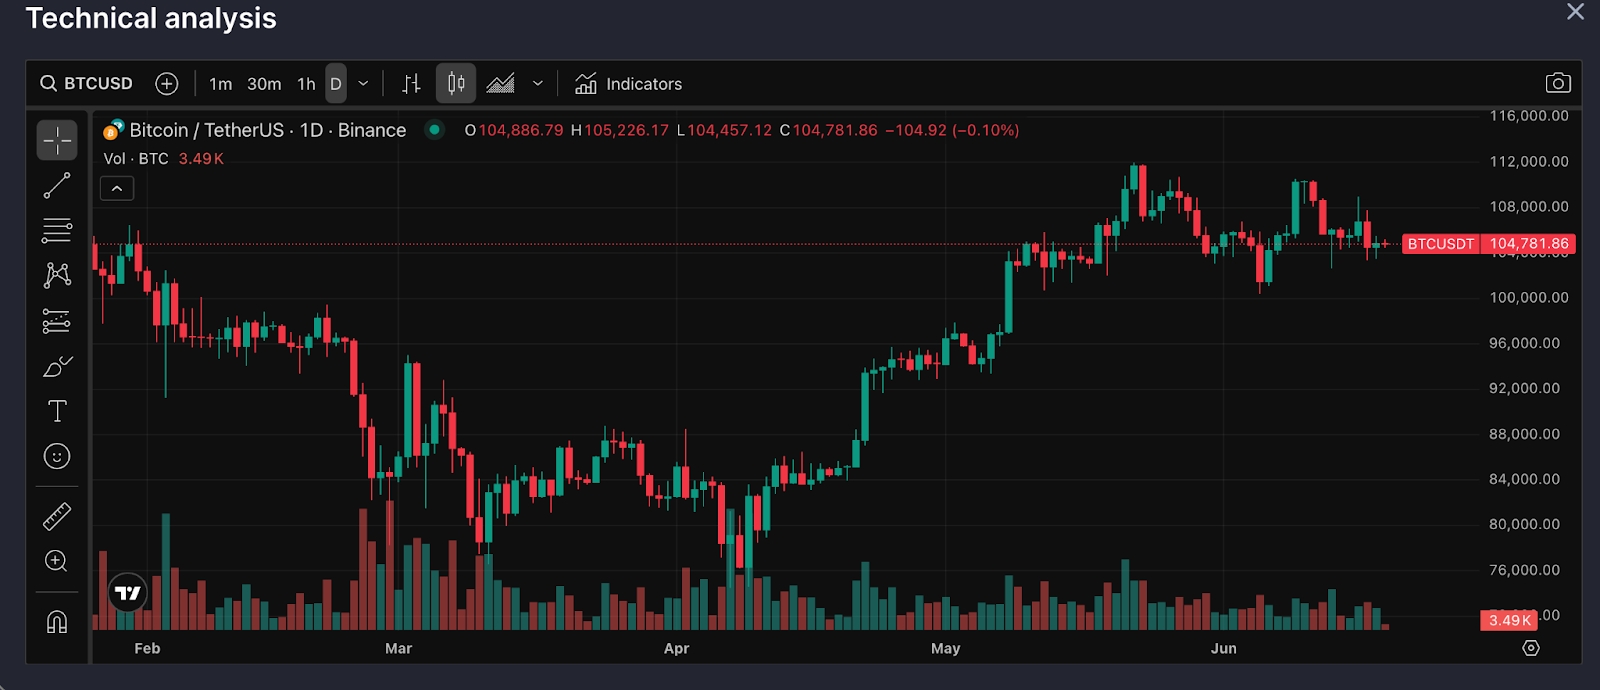This screenshot has height=690, width=1600.
Task: Click the BTCUSDT 104,781.86 price label
Action: [x=1489, y=244]
